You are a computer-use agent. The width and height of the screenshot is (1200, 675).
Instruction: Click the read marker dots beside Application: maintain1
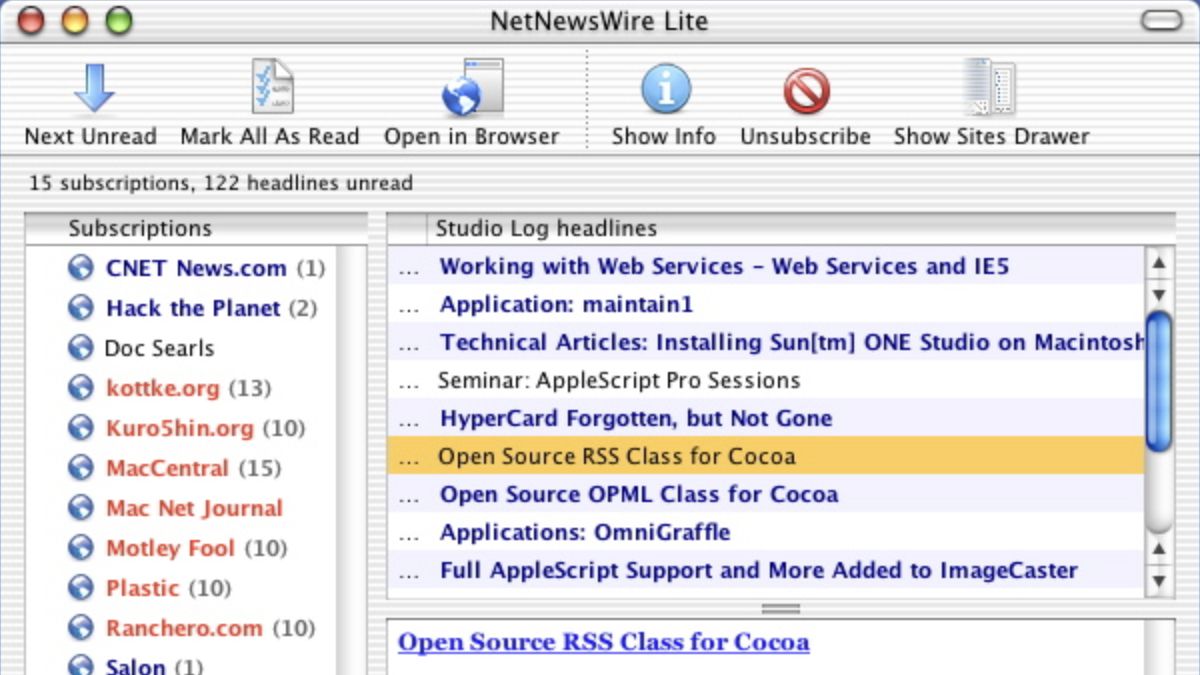[408, 308]
